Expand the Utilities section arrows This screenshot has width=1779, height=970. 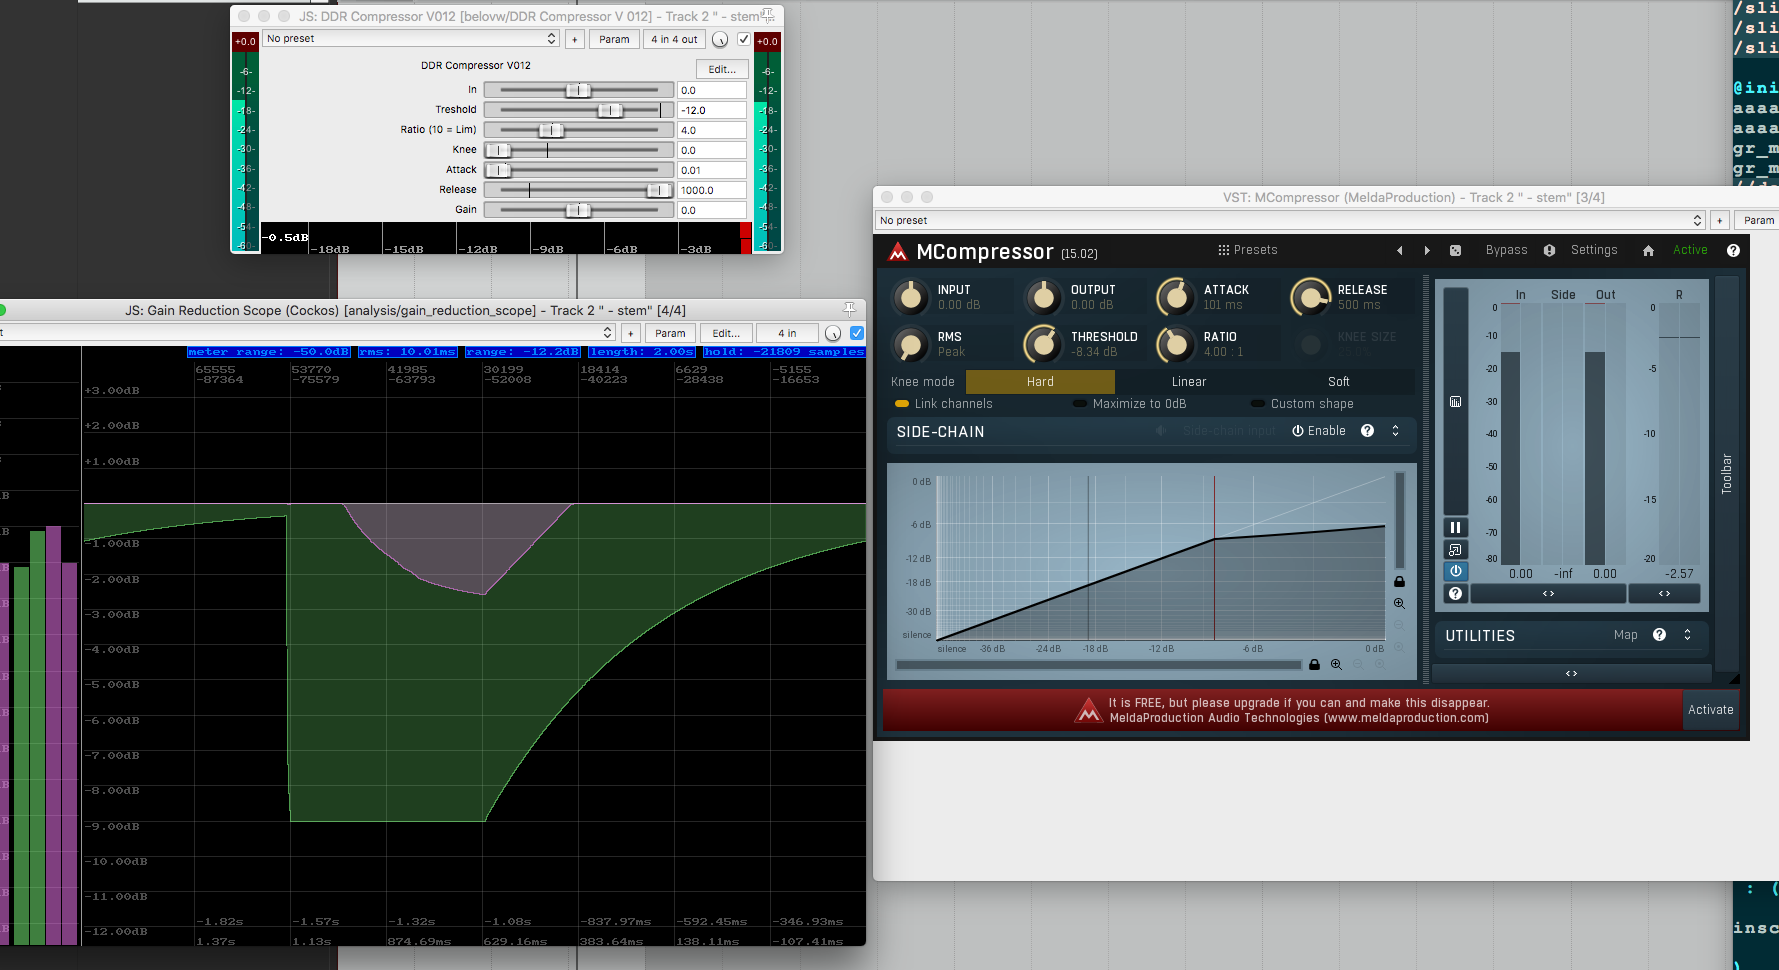coord(1687,635)
